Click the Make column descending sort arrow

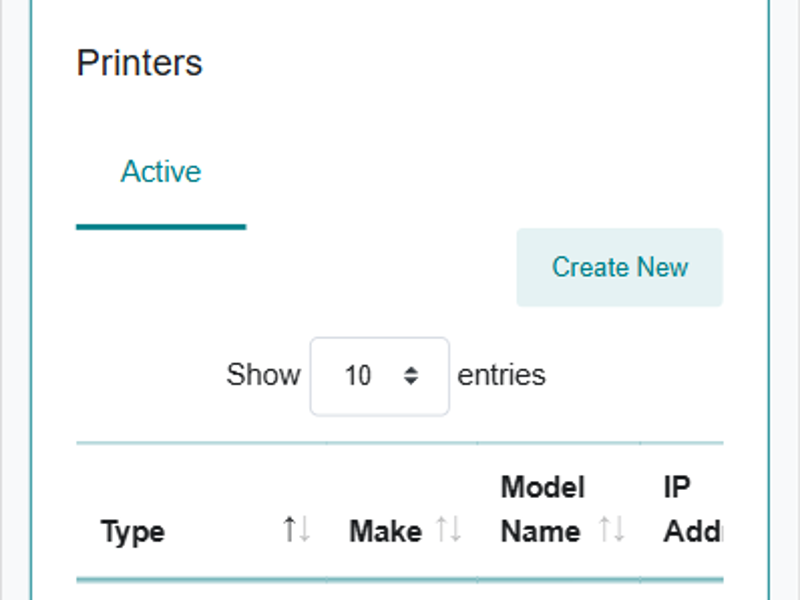(454, 530)
